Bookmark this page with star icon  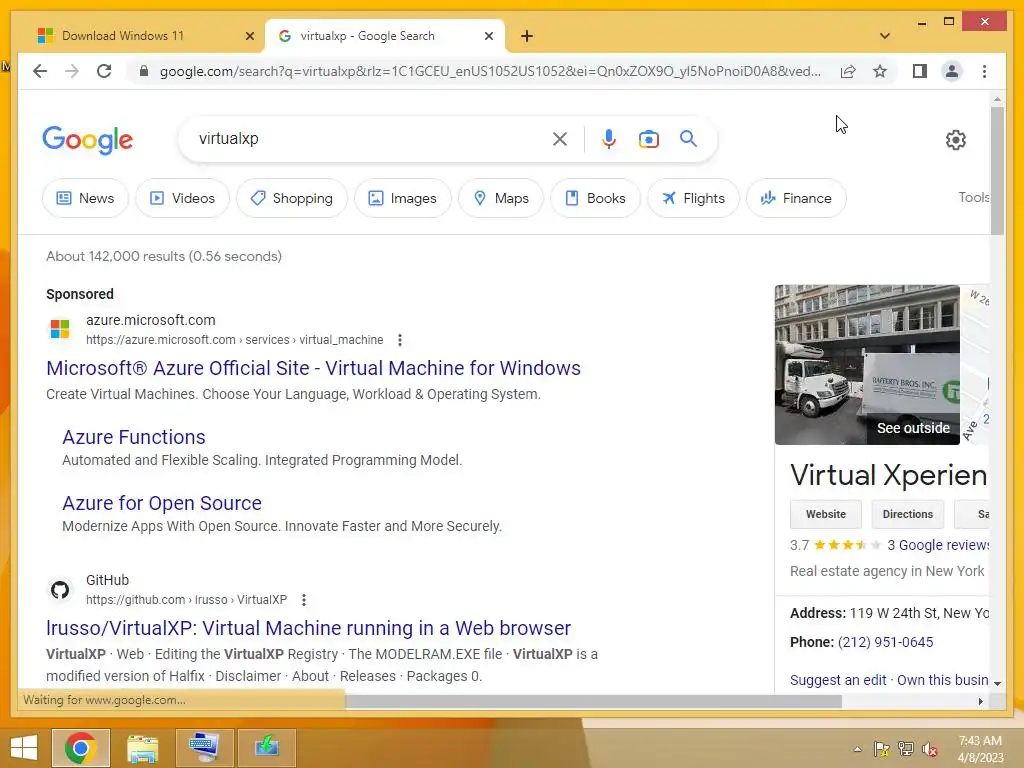coord(880,71)
